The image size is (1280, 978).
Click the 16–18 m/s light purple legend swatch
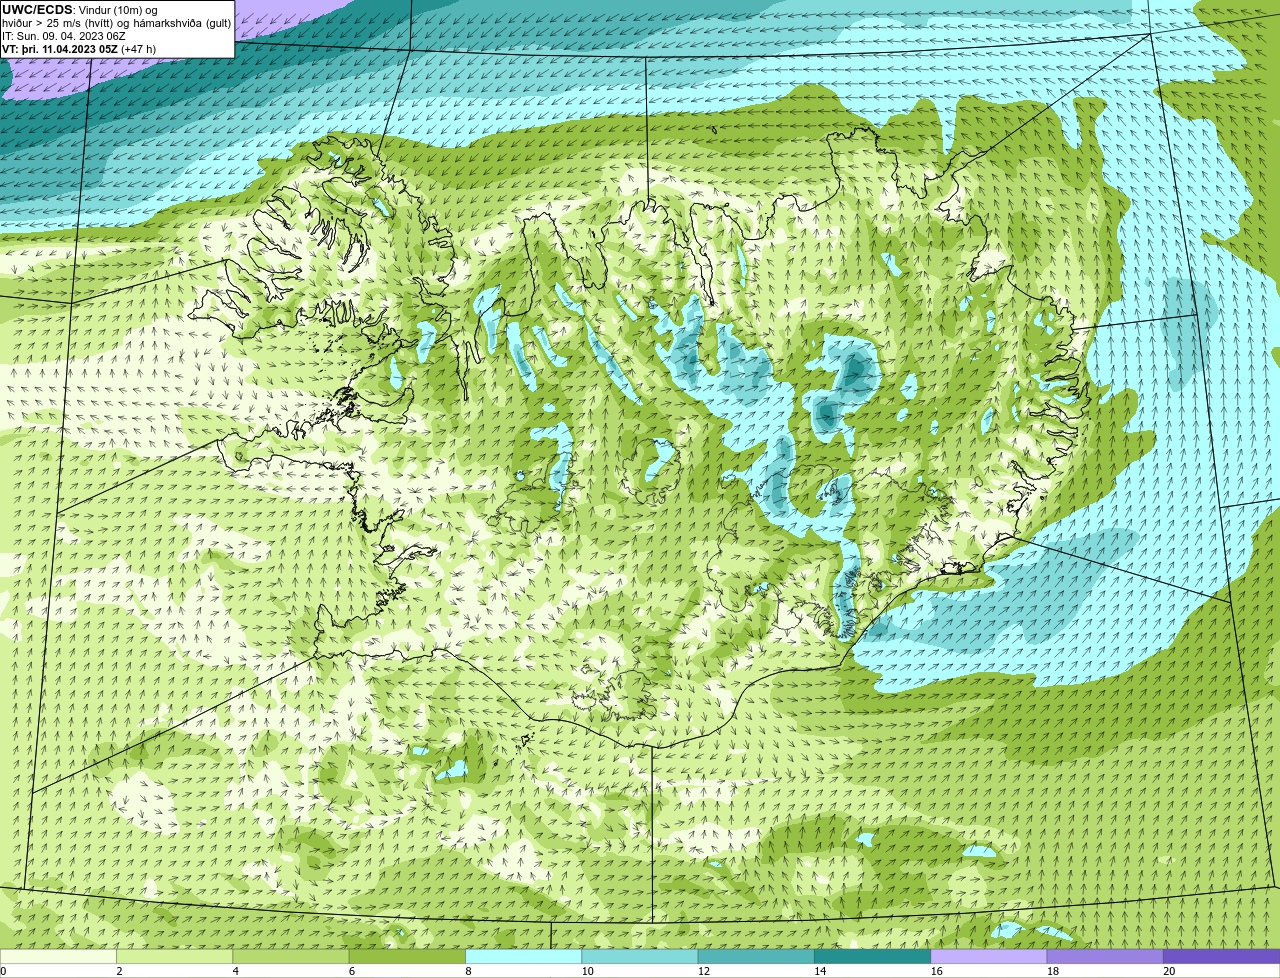click(989, 956)
